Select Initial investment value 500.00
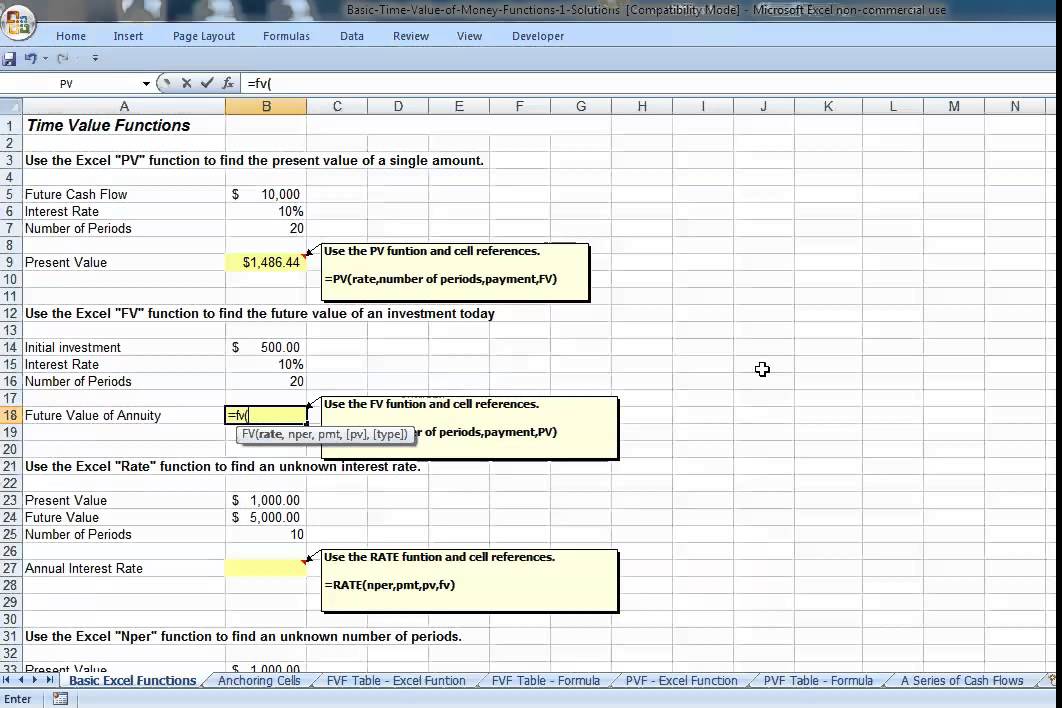The width and height of the screenshot is (1062, 708). [x=266, y=348]
